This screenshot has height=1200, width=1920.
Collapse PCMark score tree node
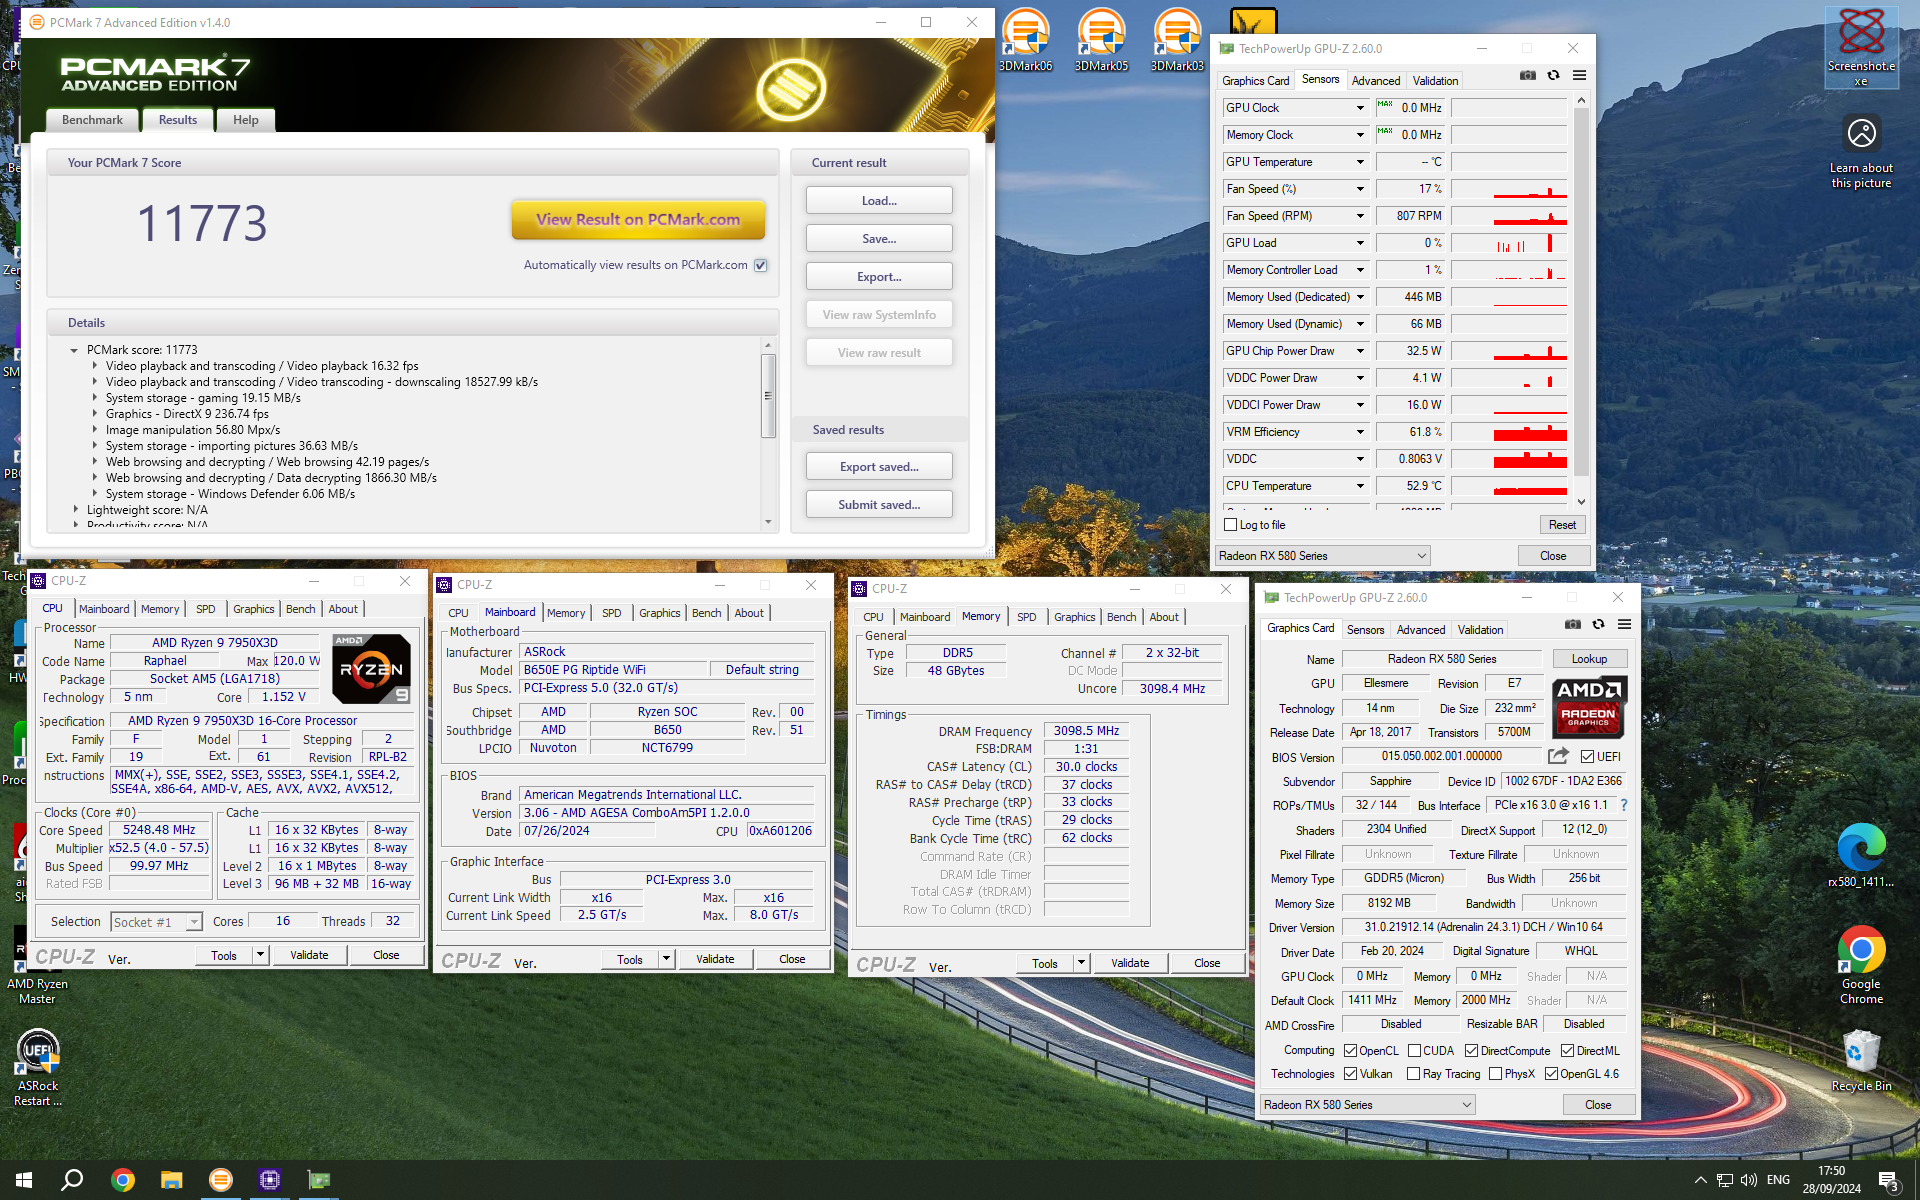point(74,350)
